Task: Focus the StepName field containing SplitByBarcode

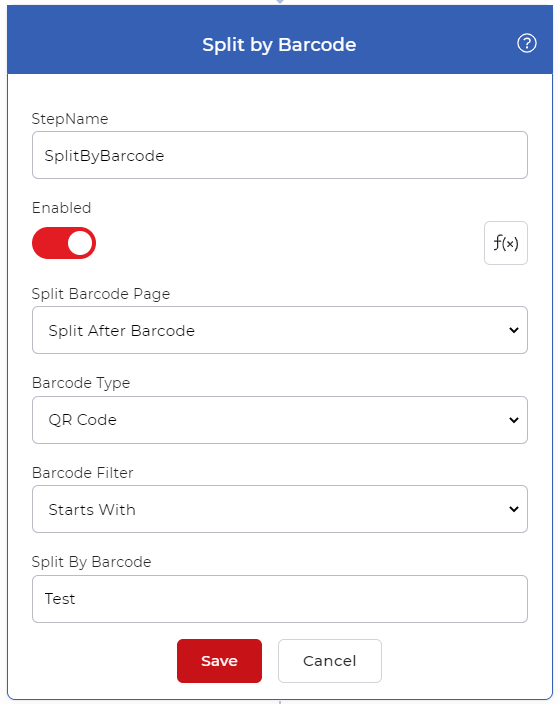Action: 280,155
